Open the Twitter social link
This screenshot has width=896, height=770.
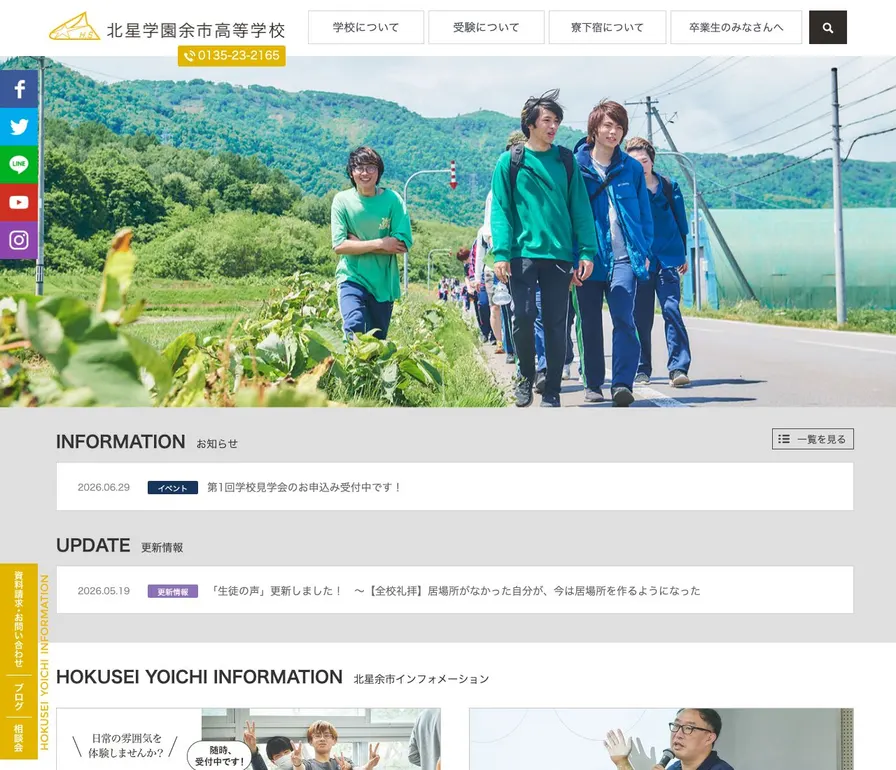19,127
